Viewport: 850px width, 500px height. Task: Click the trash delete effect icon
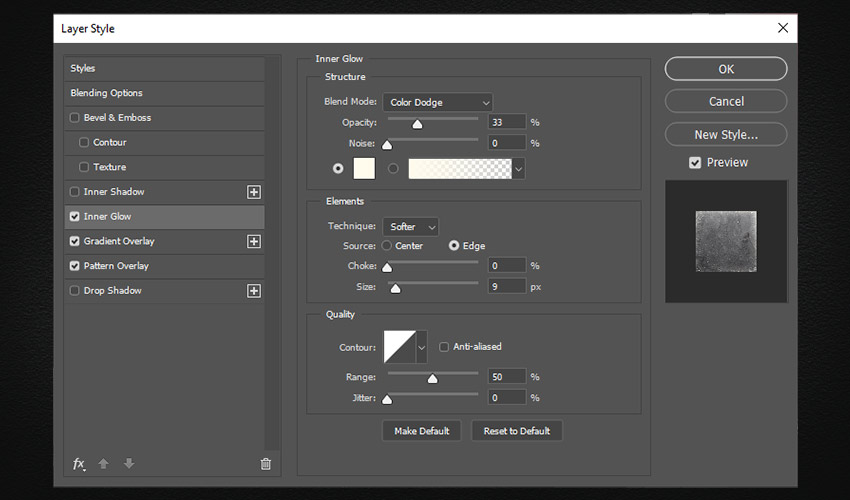click(265, 464)
